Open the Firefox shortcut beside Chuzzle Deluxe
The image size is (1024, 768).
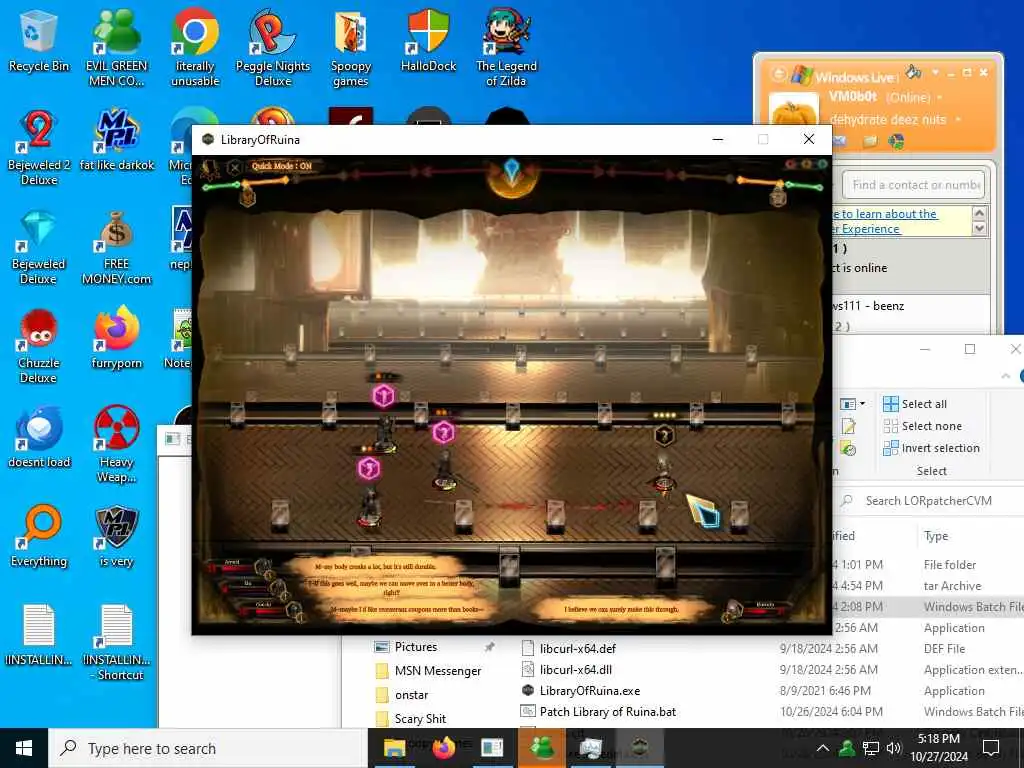point(117,338)
